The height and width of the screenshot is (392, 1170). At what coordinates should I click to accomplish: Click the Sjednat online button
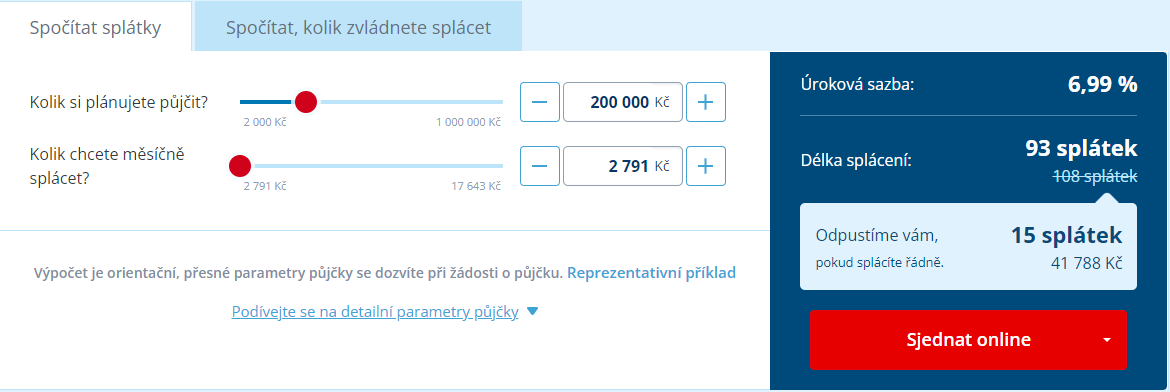click(x=968, y=340)
